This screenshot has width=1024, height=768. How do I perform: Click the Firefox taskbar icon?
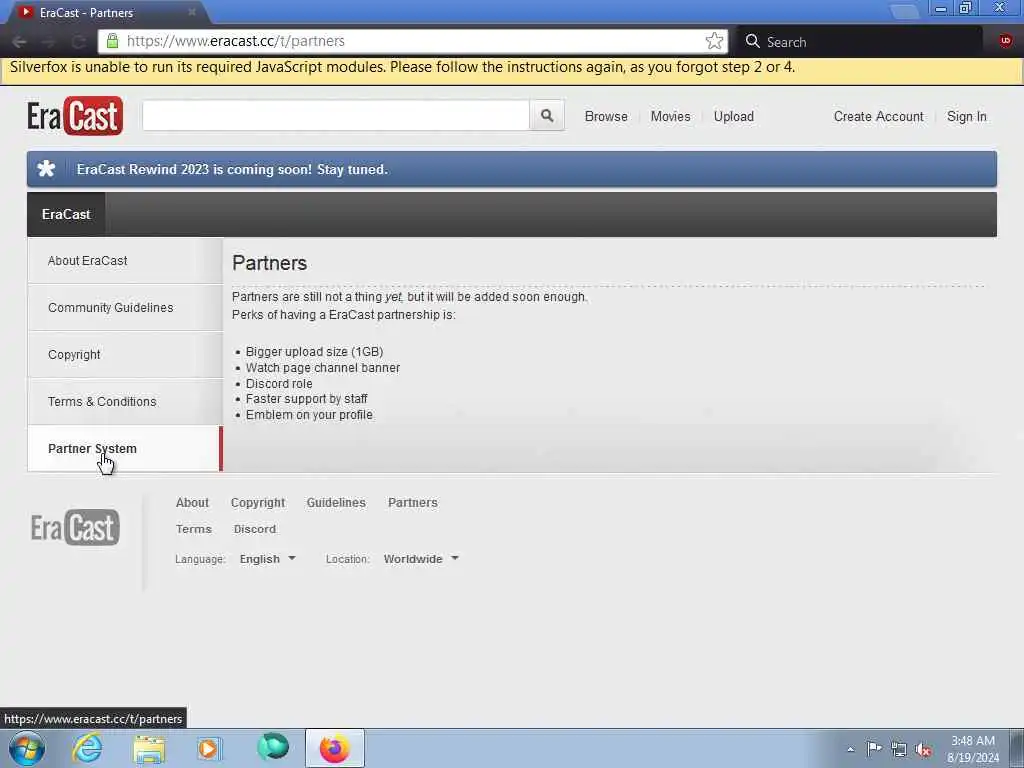point(334,748)
